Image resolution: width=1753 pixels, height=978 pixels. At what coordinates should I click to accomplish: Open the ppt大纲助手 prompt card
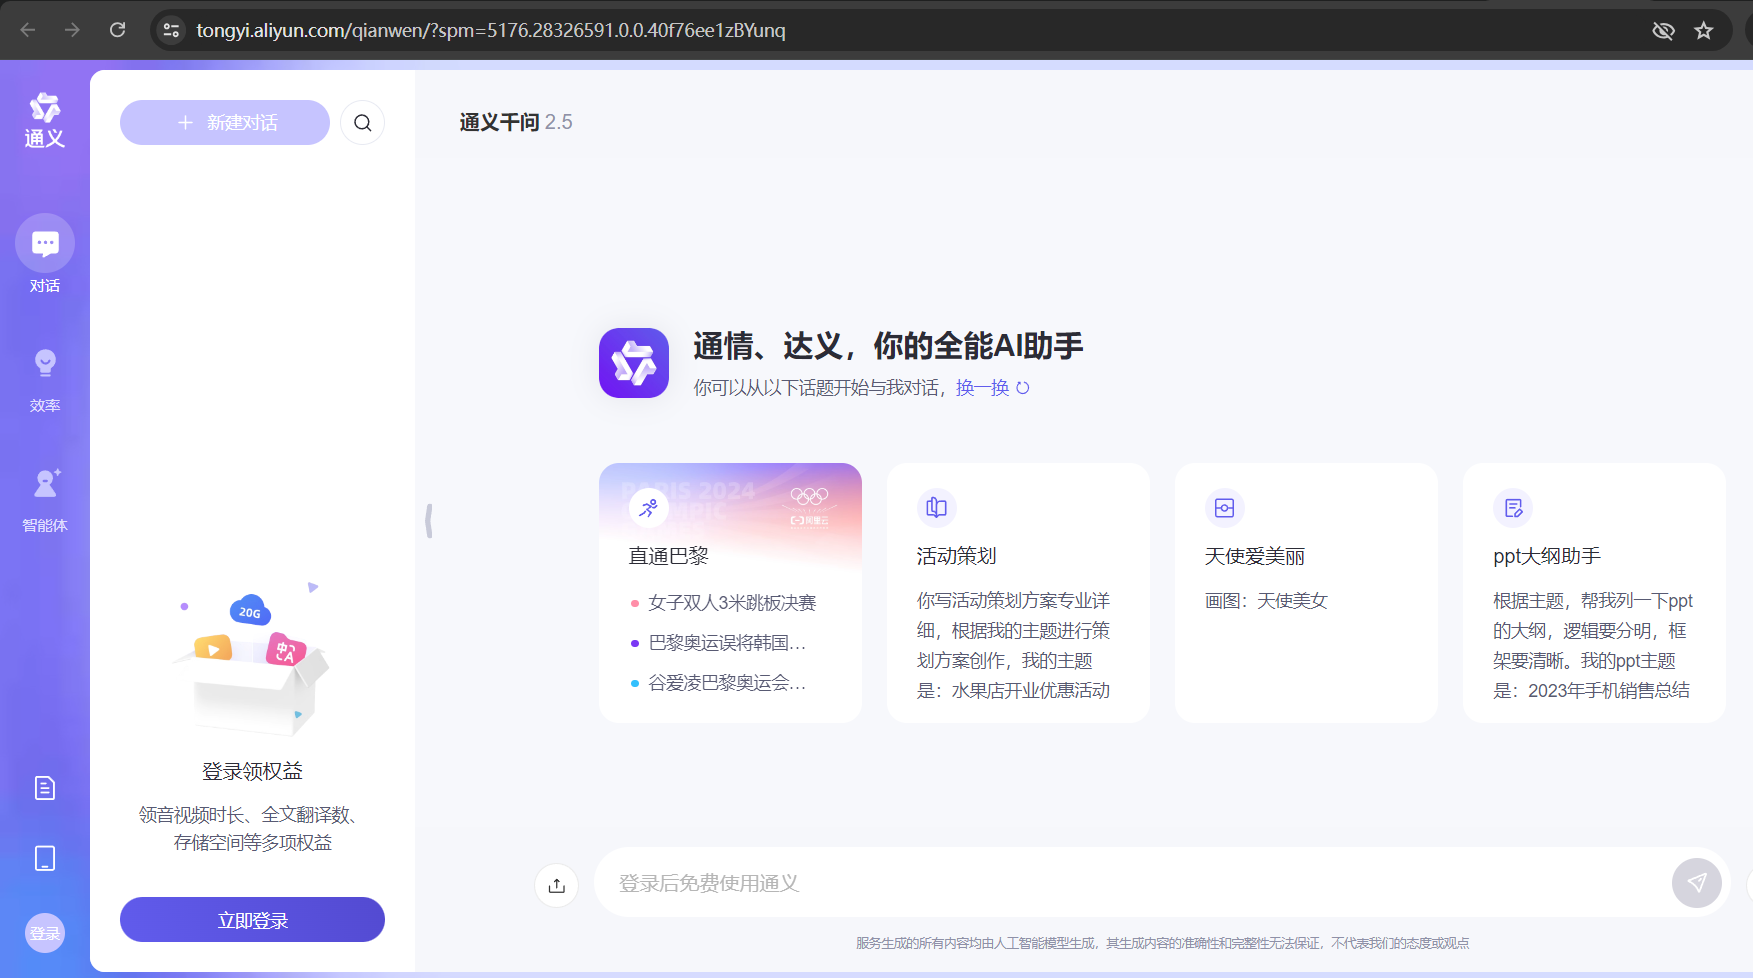click(1594, 592)
